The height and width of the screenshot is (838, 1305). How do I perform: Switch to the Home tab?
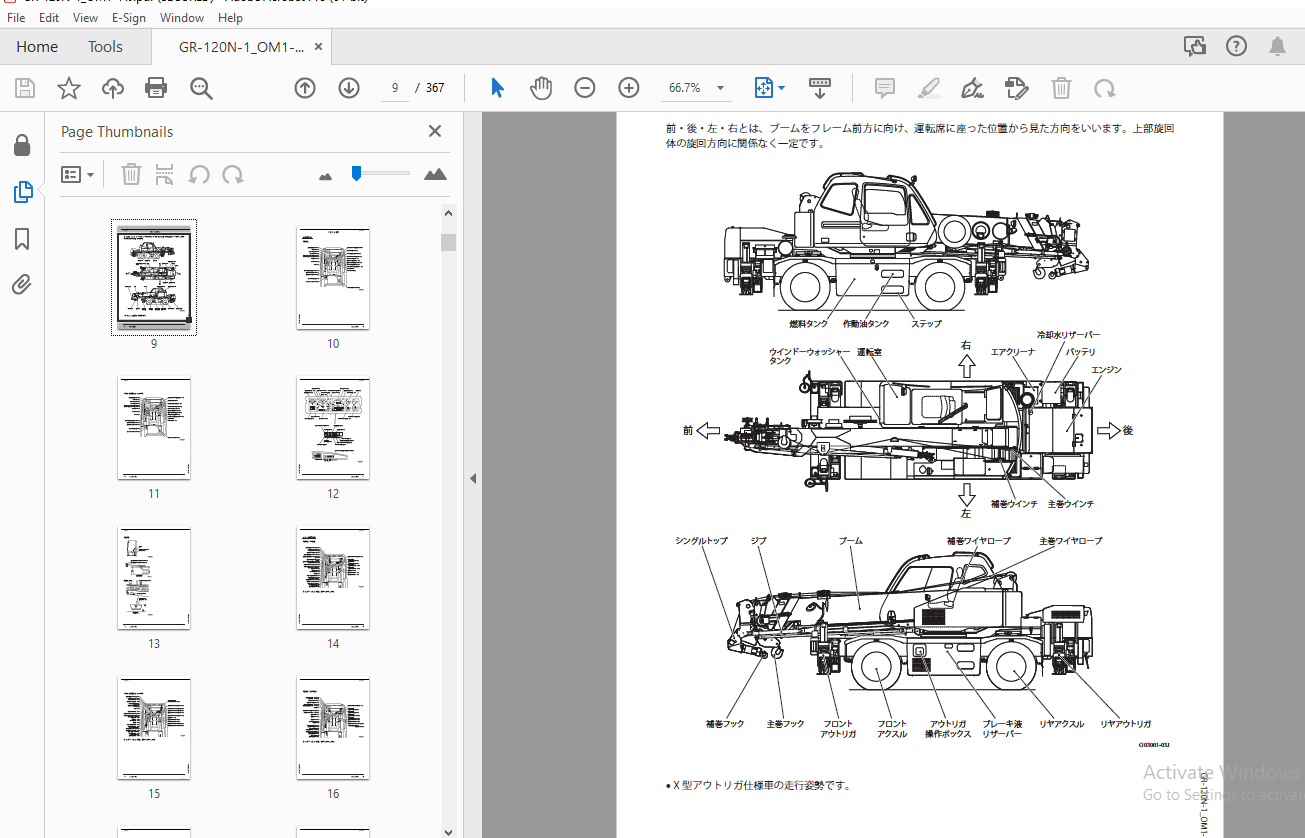click(37, 47)
